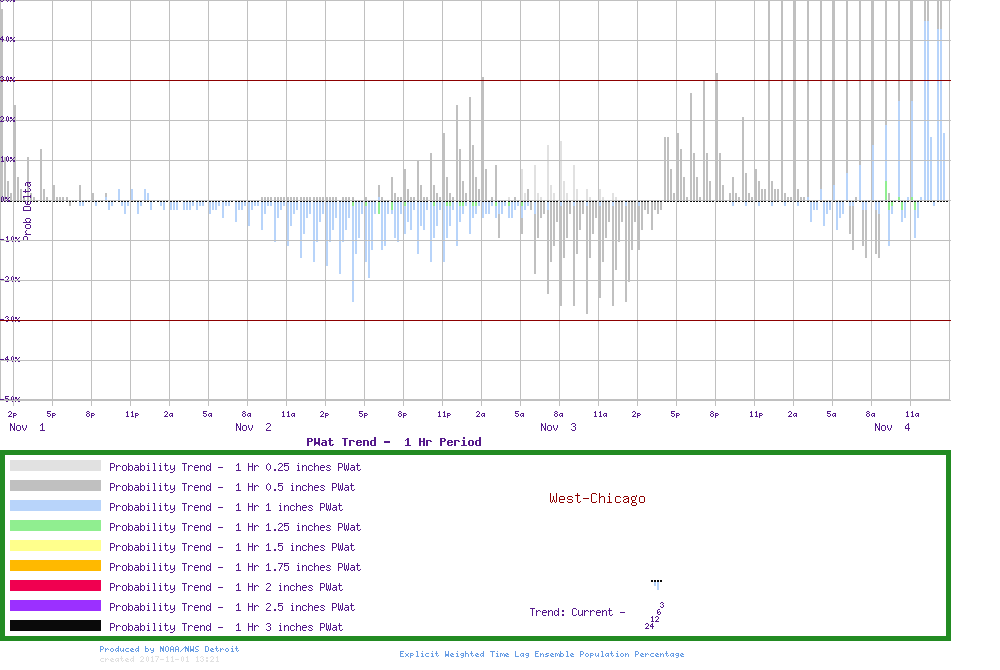Image resolution: width=1000 pixels, height=670 pixels.
Task: Jump to the Nov 4 date label
Action: point(892,427)
